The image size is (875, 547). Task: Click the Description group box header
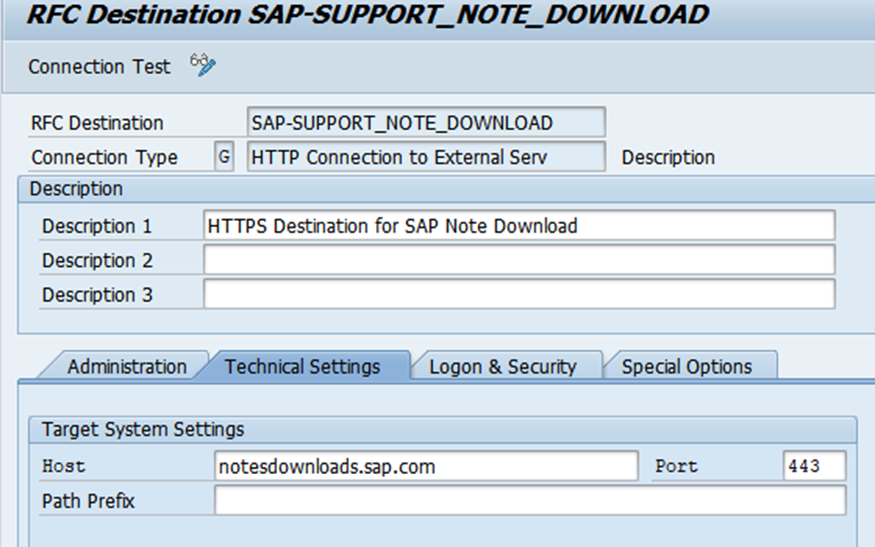tap(446, 189)
